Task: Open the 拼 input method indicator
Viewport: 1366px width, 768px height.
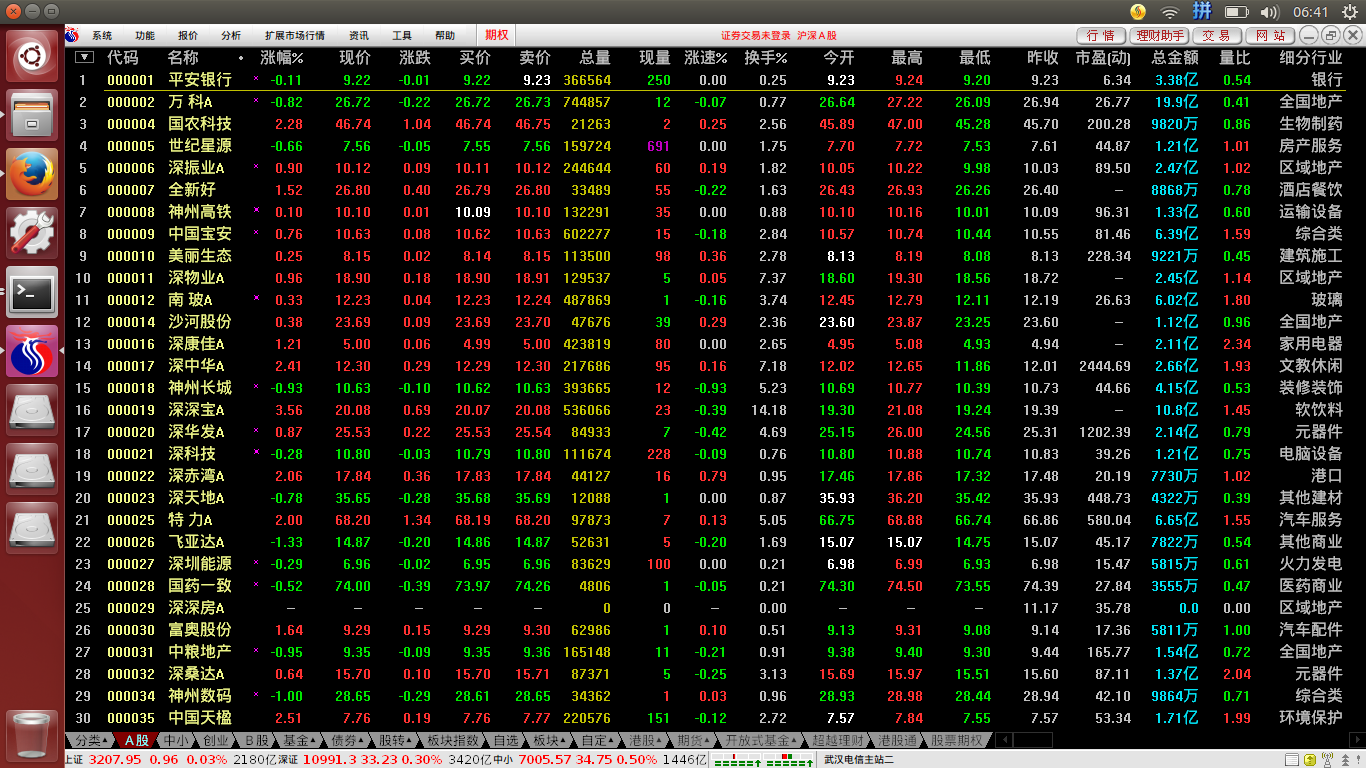Action: [1204, 12]
